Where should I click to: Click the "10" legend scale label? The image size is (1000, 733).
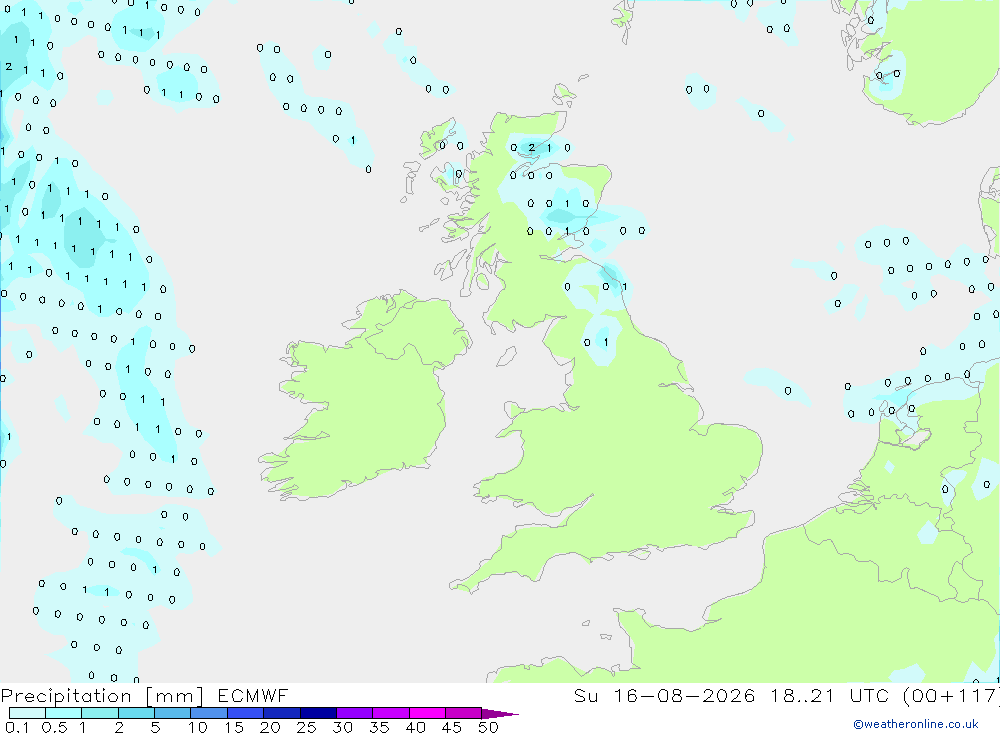pyautogui.click(x=198, y=727)
